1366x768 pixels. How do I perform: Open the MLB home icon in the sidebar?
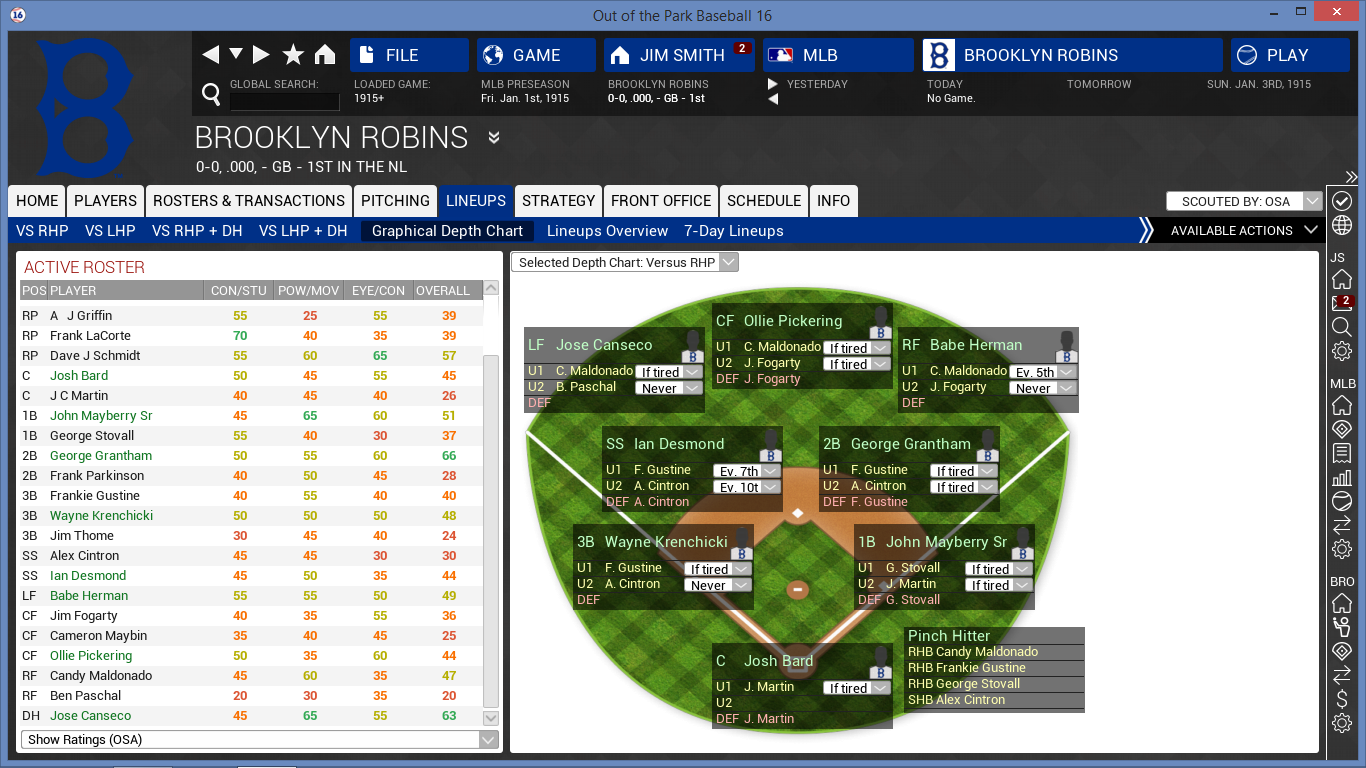point(1342,405)
